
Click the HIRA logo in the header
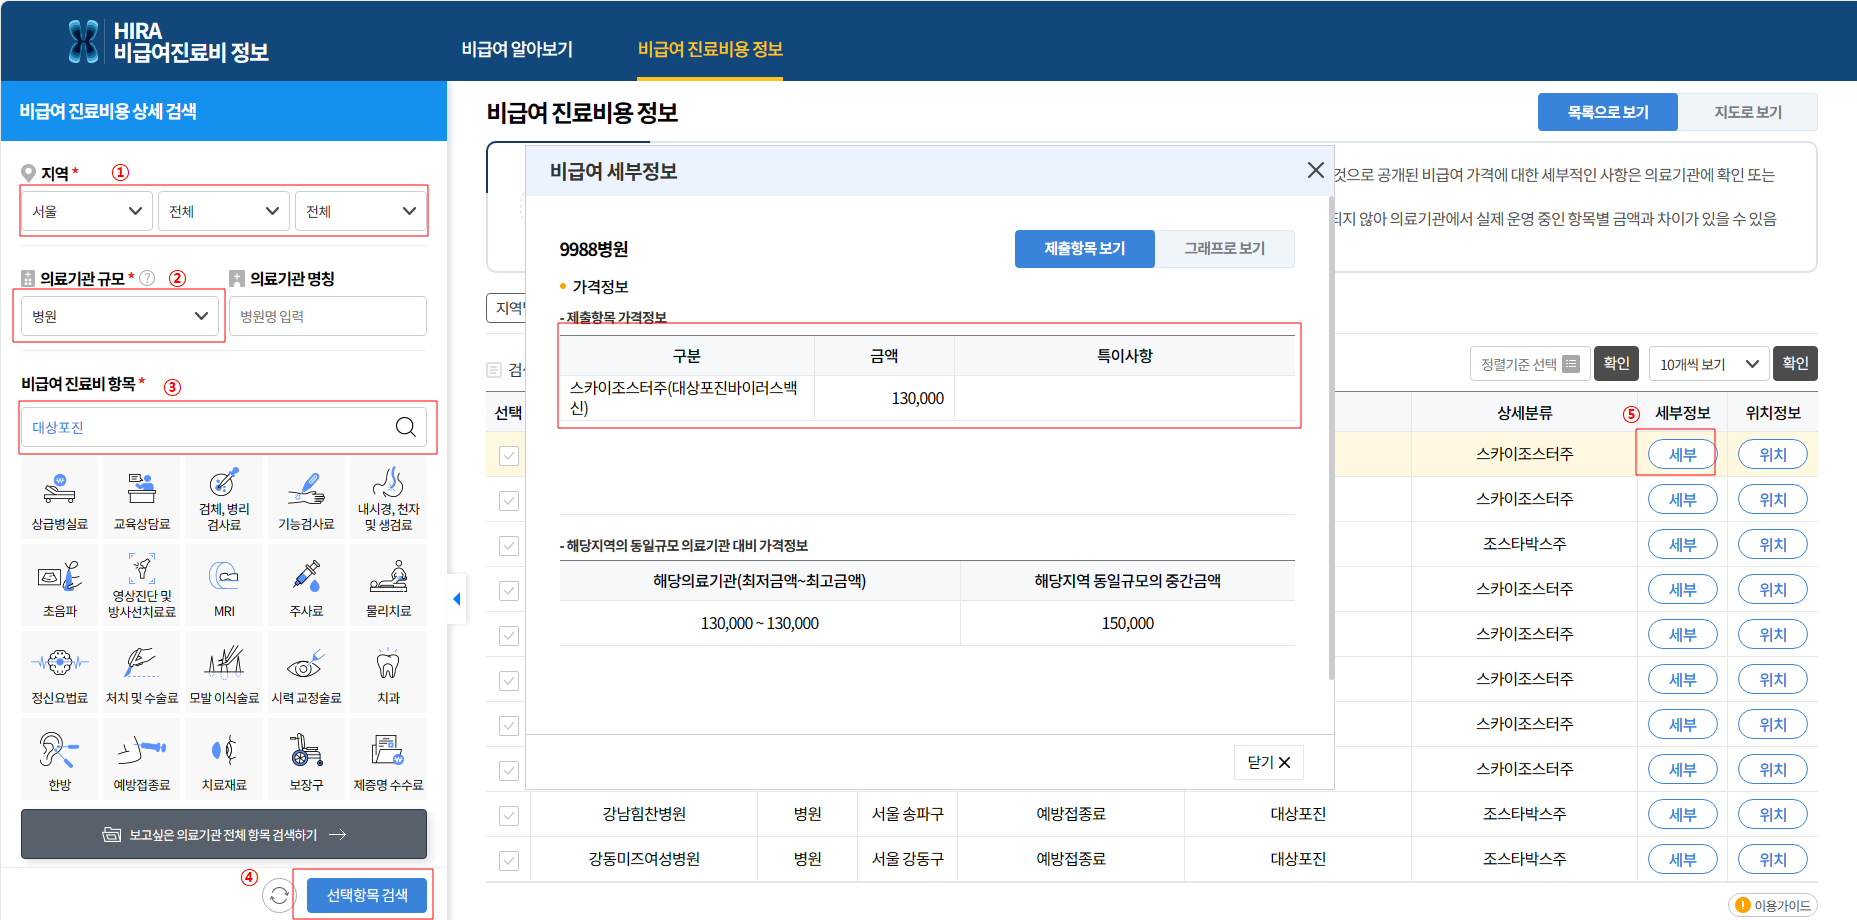click(168, 42)
